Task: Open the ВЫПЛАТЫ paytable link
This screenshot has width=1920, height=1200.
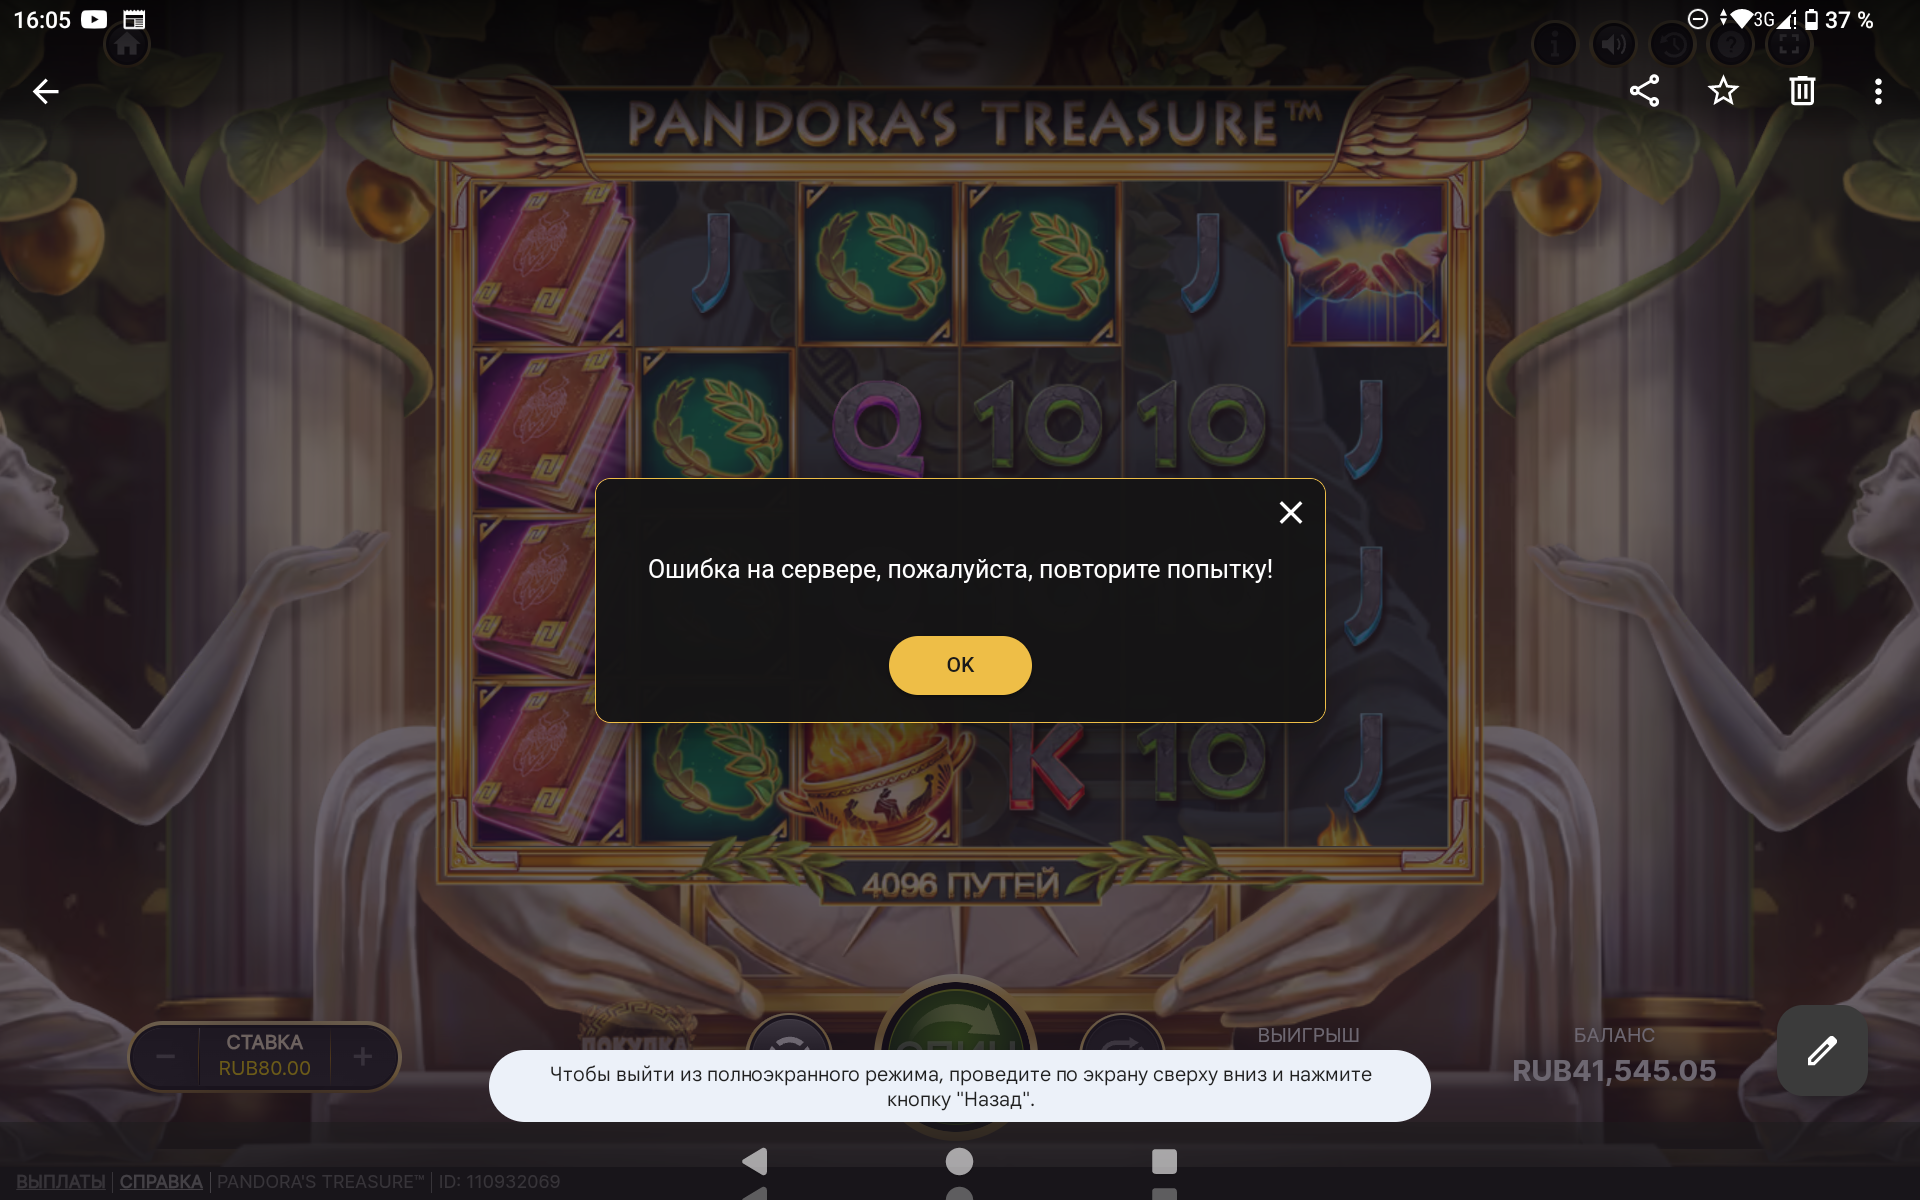Action: tap(61, 1182)
